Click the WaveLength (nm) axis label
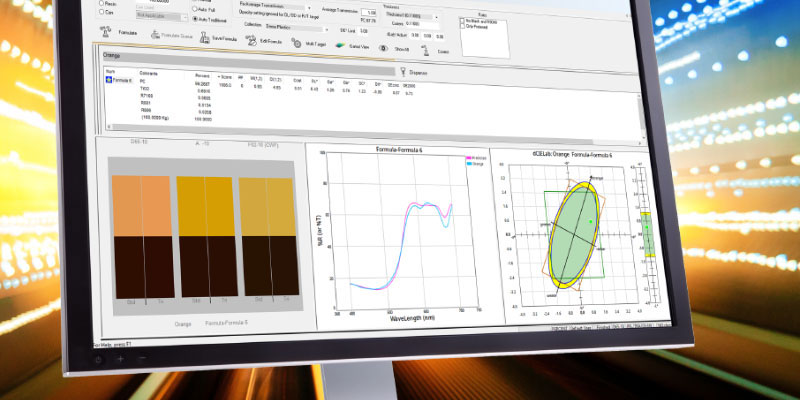 tap(412, 318)
